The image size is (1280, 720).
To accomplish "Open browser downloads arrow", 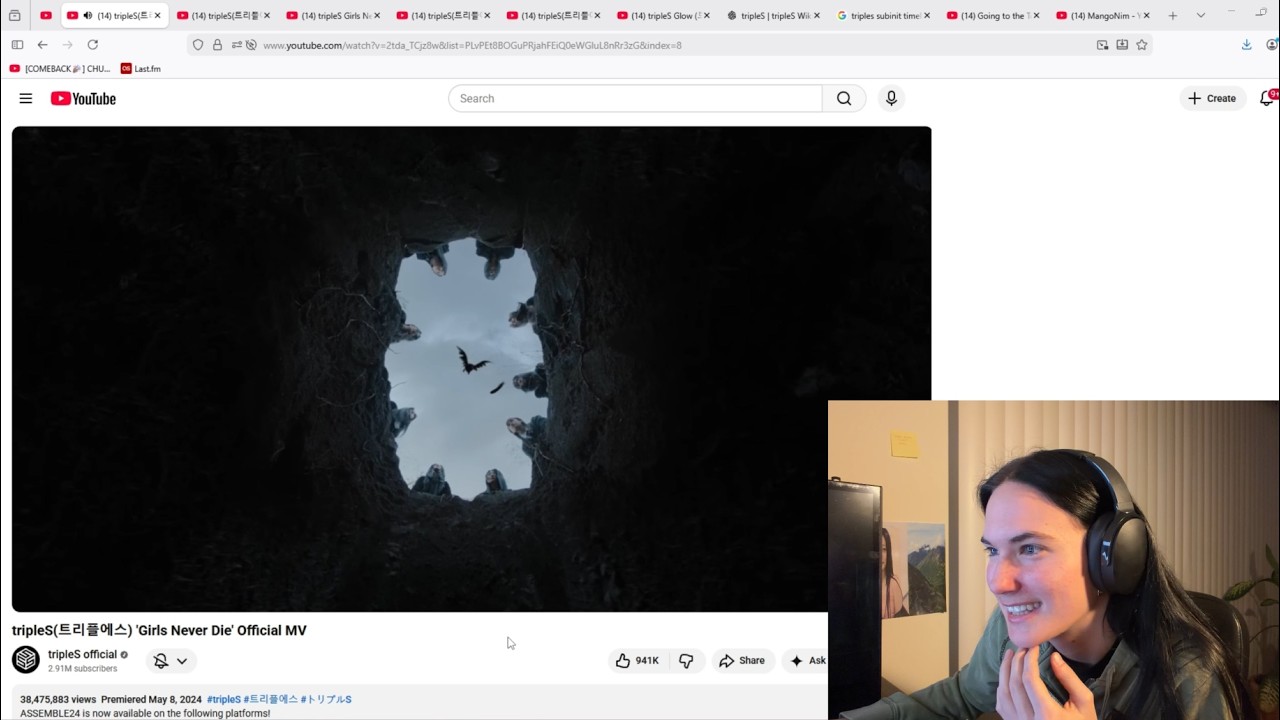I will [x=1246, y=45].
